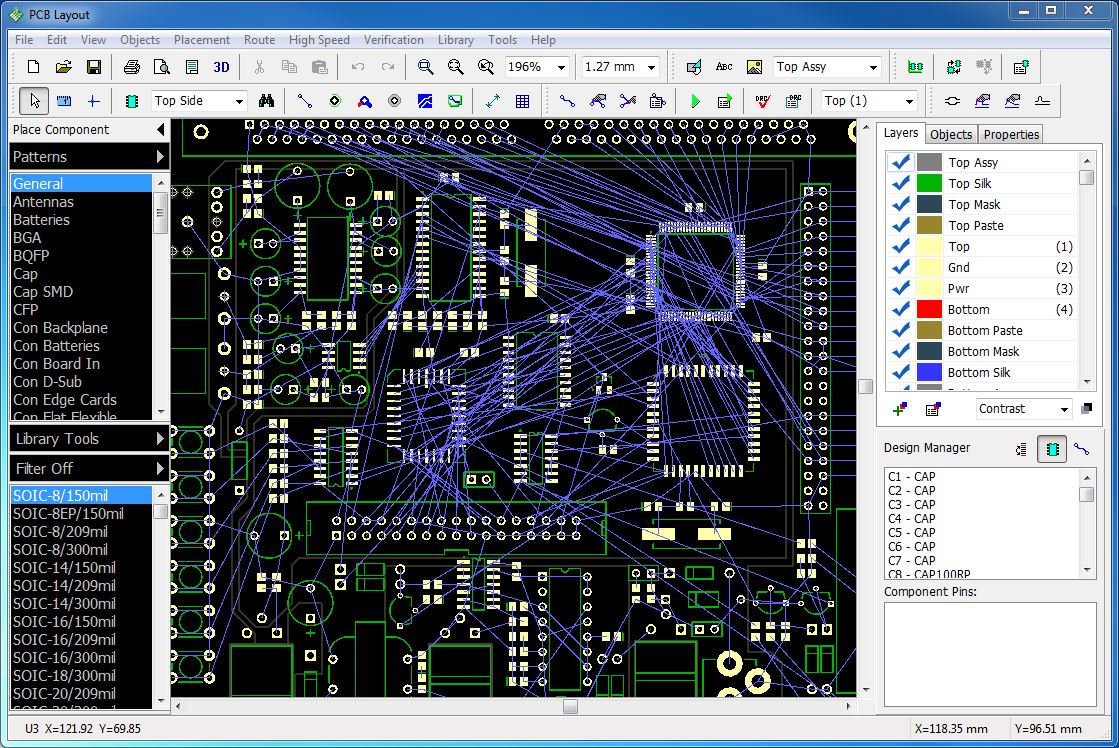Open the zoom percentage dropdown
1119x748 pixels.
point(561,67)
